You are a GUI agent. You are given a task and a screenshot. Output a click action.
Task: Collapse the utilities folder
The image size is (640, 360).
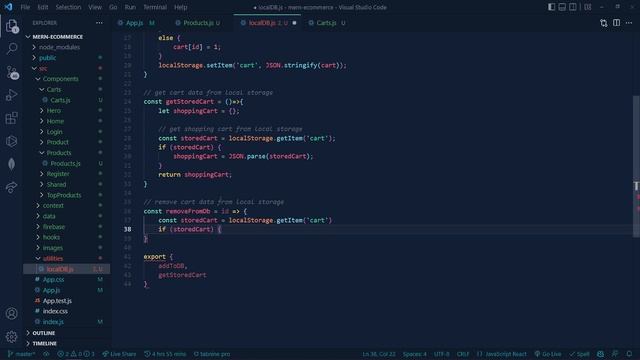(x=66, y=258)
